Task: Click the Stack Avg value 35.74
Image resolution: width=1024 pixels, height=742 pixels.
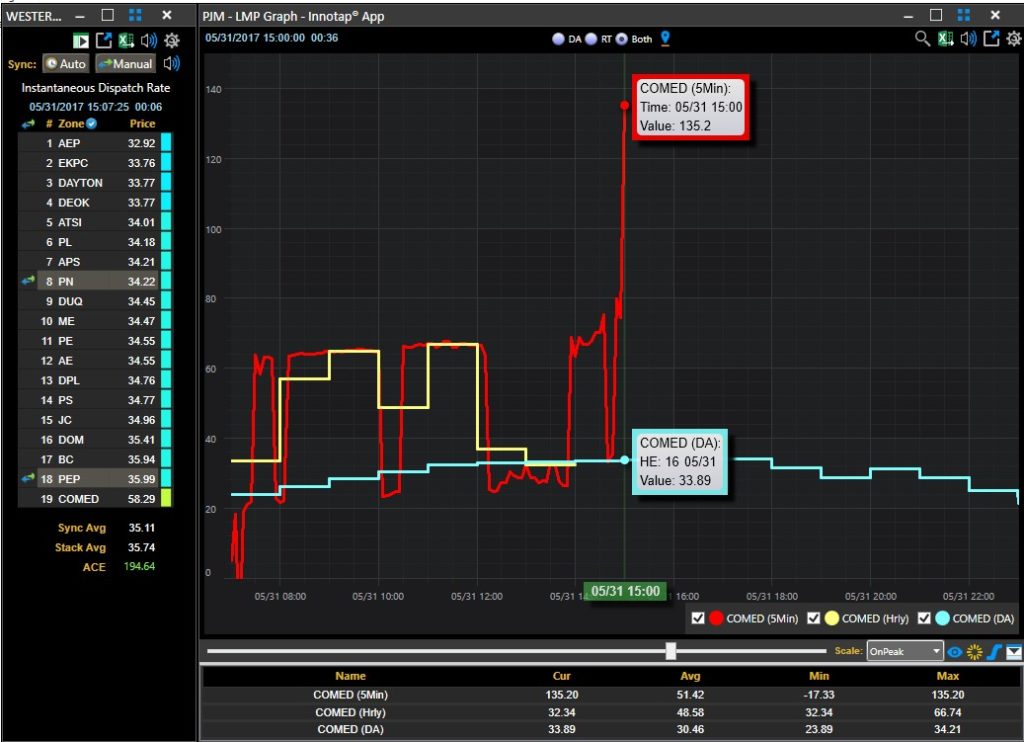Action: pos(142,547)
